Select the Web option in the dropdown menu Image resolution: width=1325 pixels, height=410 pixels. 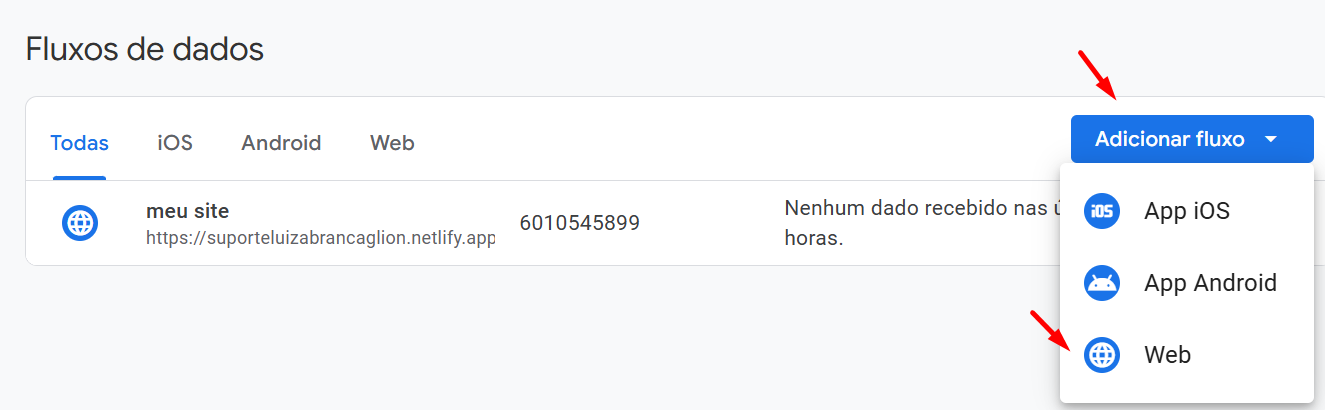[1187, 355]
